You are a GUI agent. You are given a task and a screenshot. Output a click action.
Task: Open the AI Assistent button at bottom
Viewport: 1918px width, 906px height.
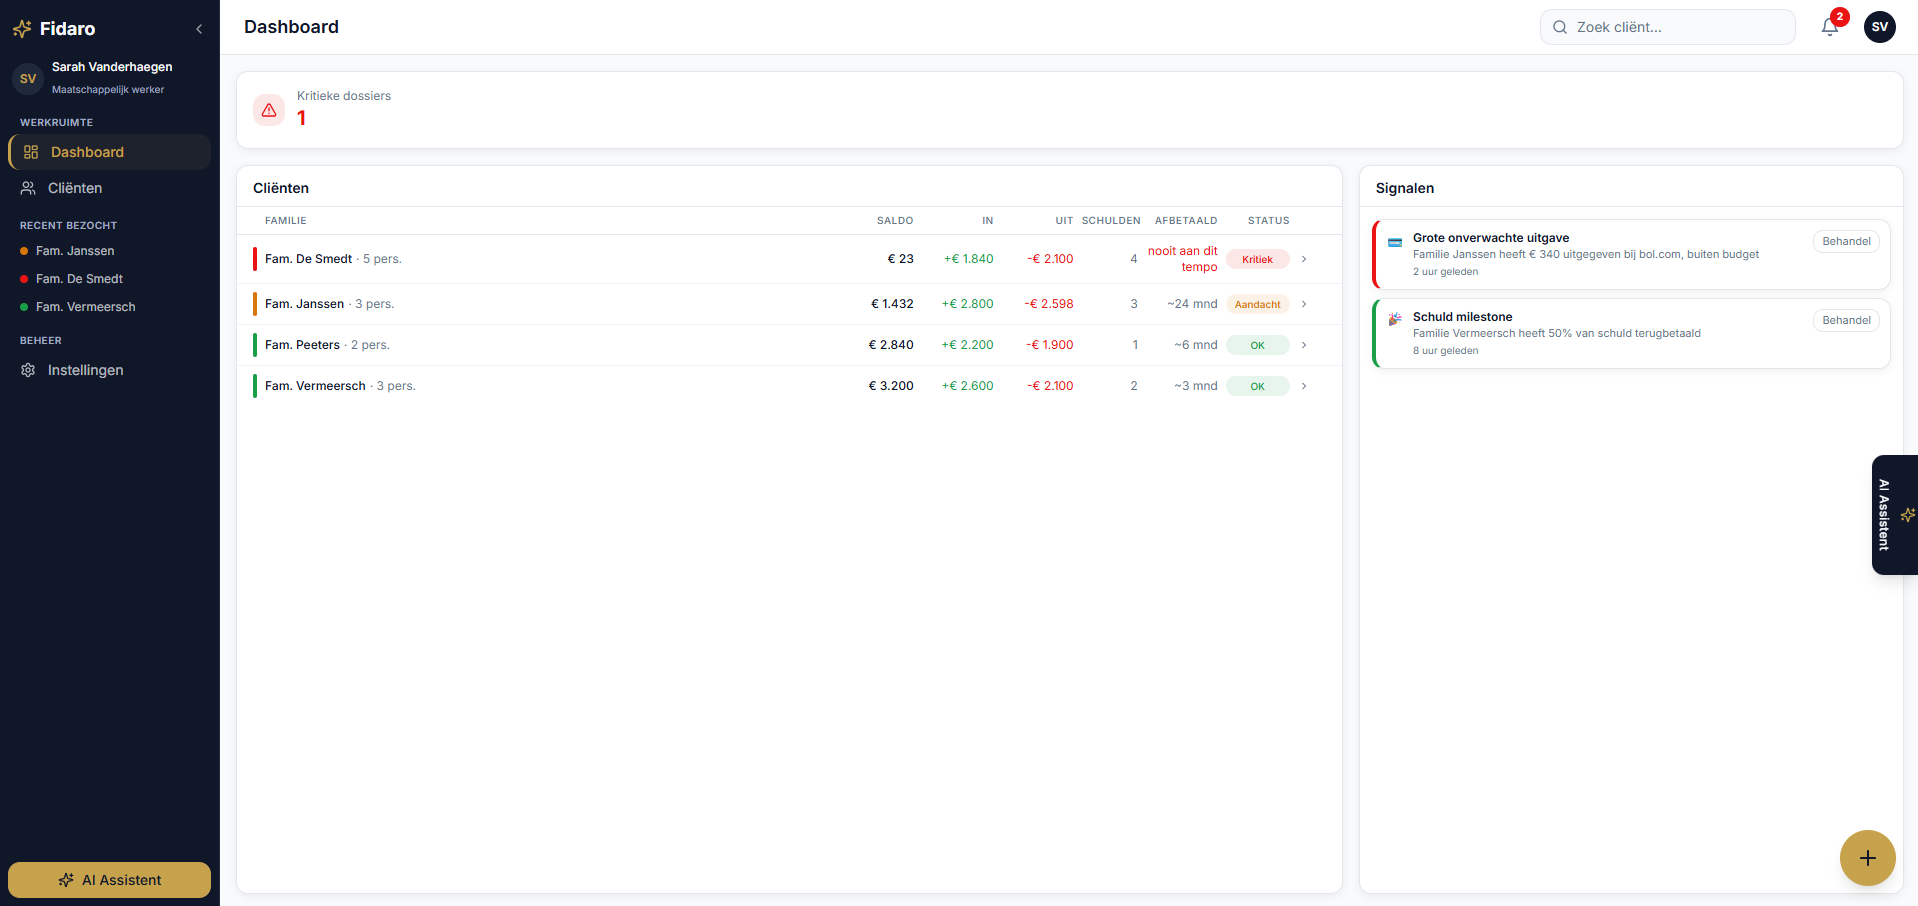point(108,880)
